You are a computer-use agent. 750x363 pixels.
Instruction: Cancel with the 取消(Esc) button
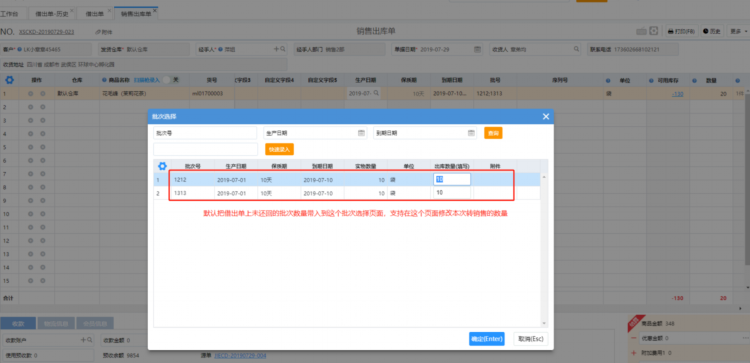click(530, 339)
